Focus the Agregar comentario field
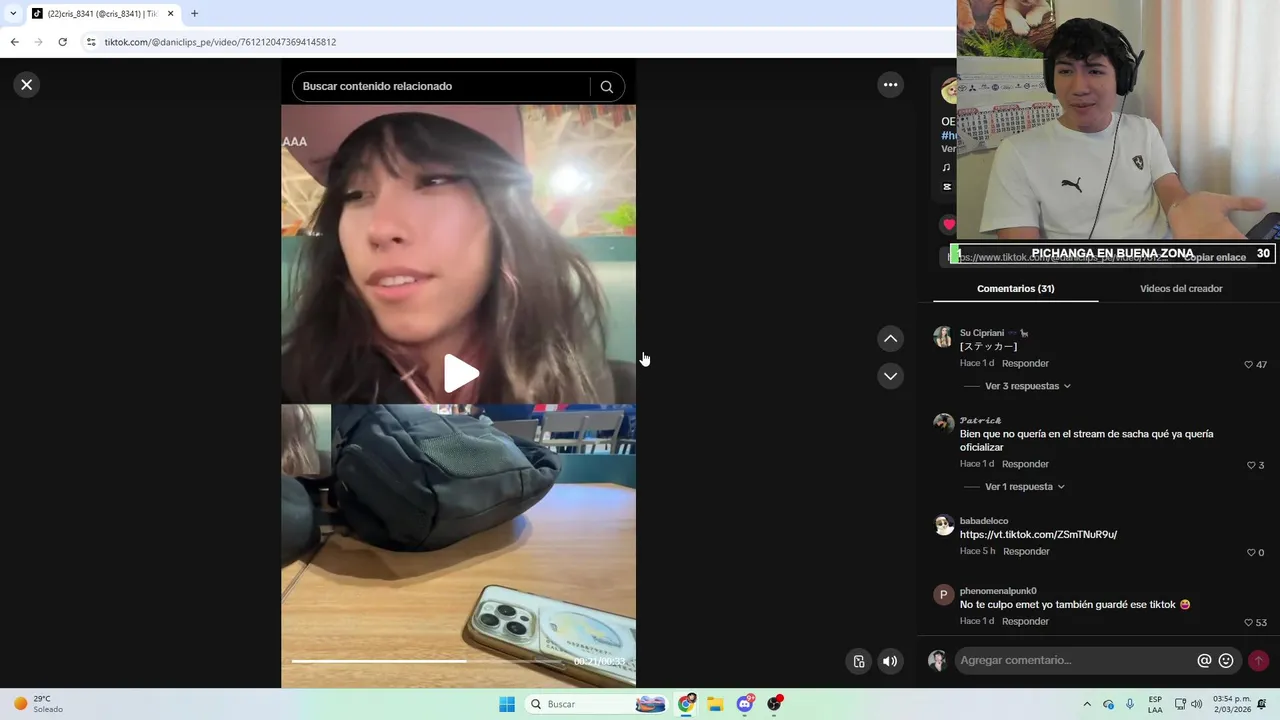Screen dimensions: 1280x720 (1075, 661)
